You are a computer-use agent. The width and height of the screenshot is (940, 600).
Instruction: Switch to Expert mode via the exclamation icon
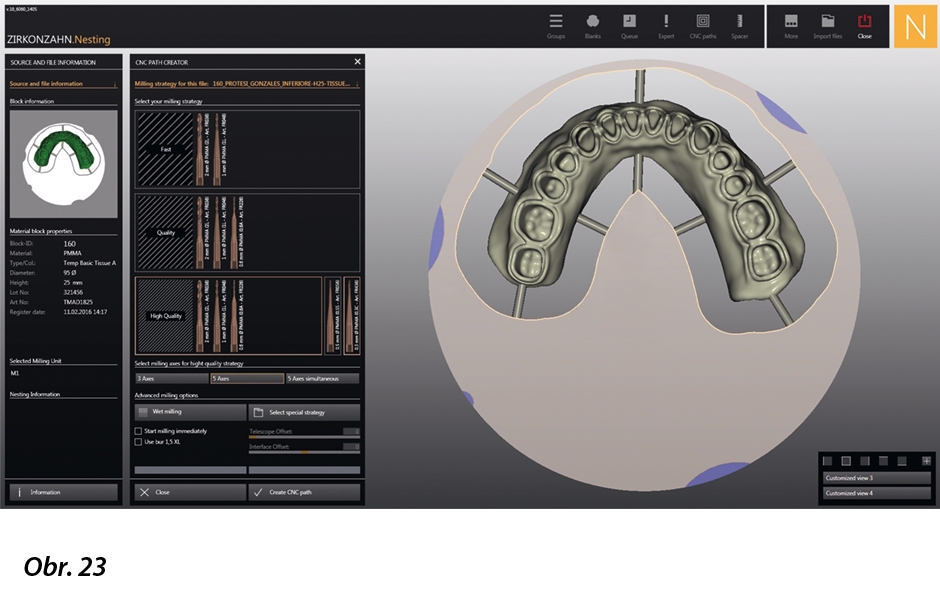[666, 26]
